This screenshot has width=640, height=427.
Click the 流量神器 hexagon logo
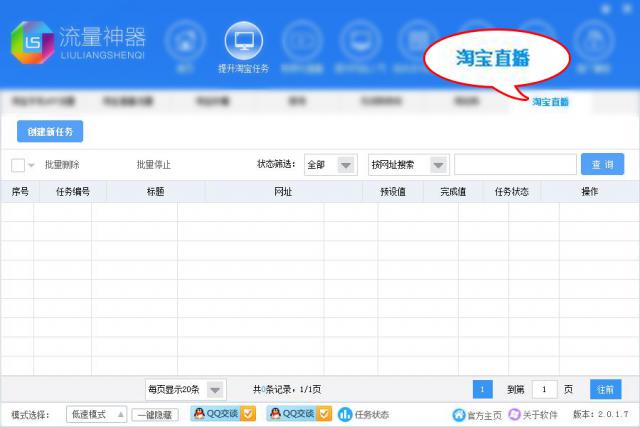32,42
